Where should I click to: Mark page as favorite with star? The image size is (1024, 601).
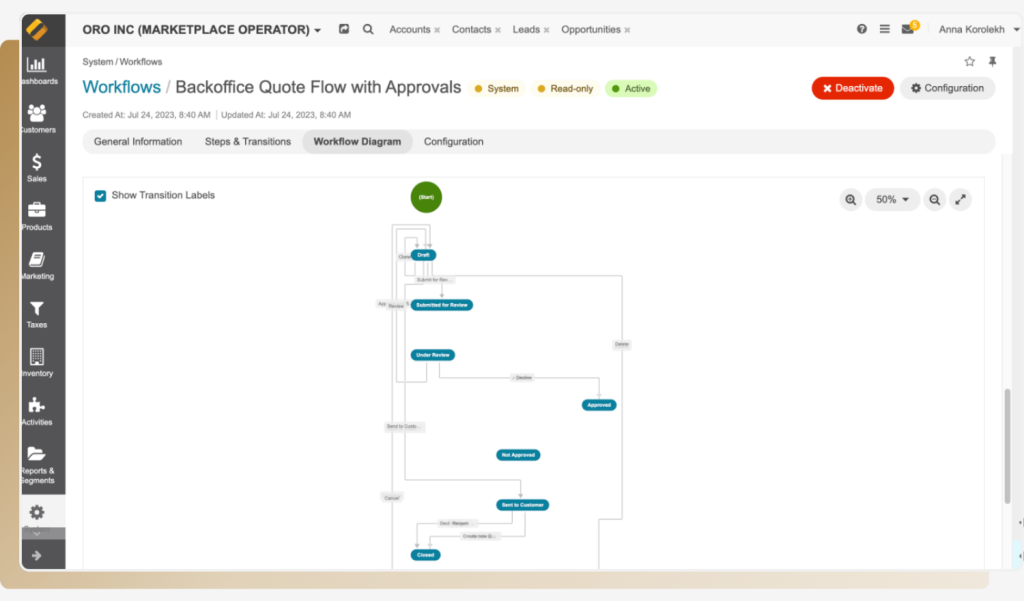point(969,62)
